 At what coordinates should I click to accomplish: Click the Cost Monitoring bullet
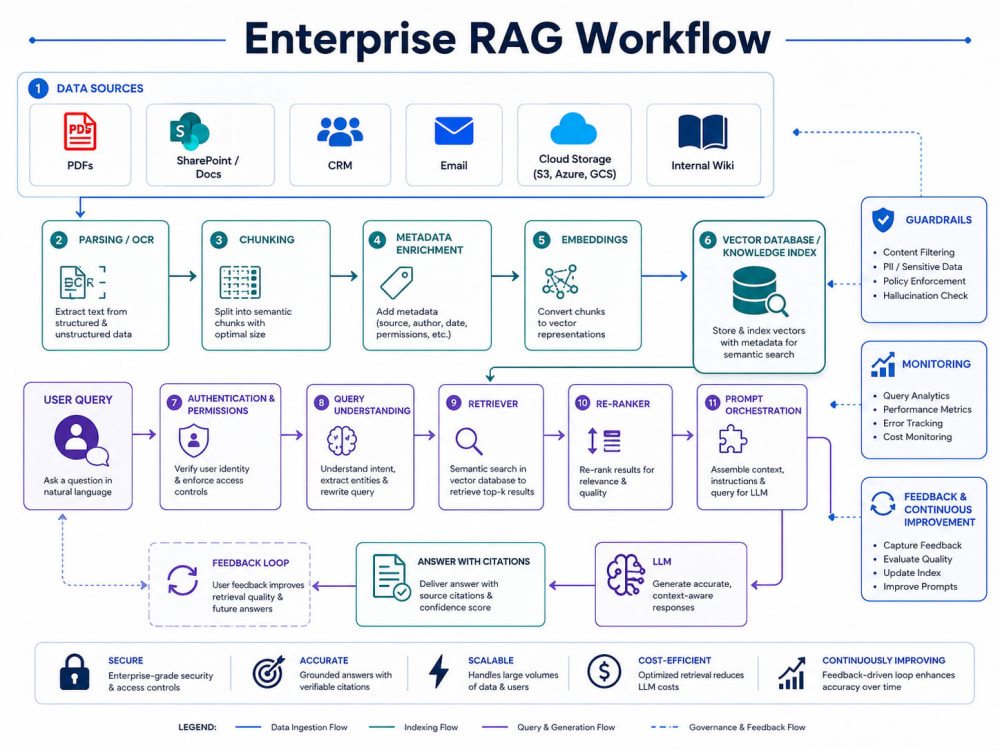(x=917, y=437)
